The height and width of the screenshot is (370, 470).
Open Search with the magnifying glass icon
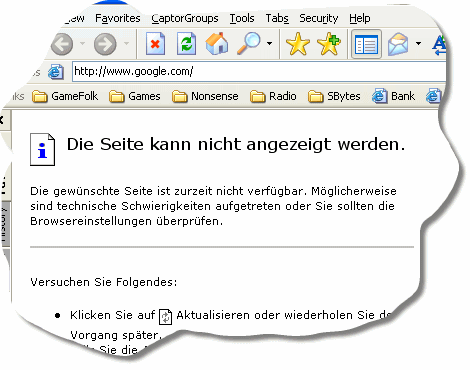(x=249, y=44)
